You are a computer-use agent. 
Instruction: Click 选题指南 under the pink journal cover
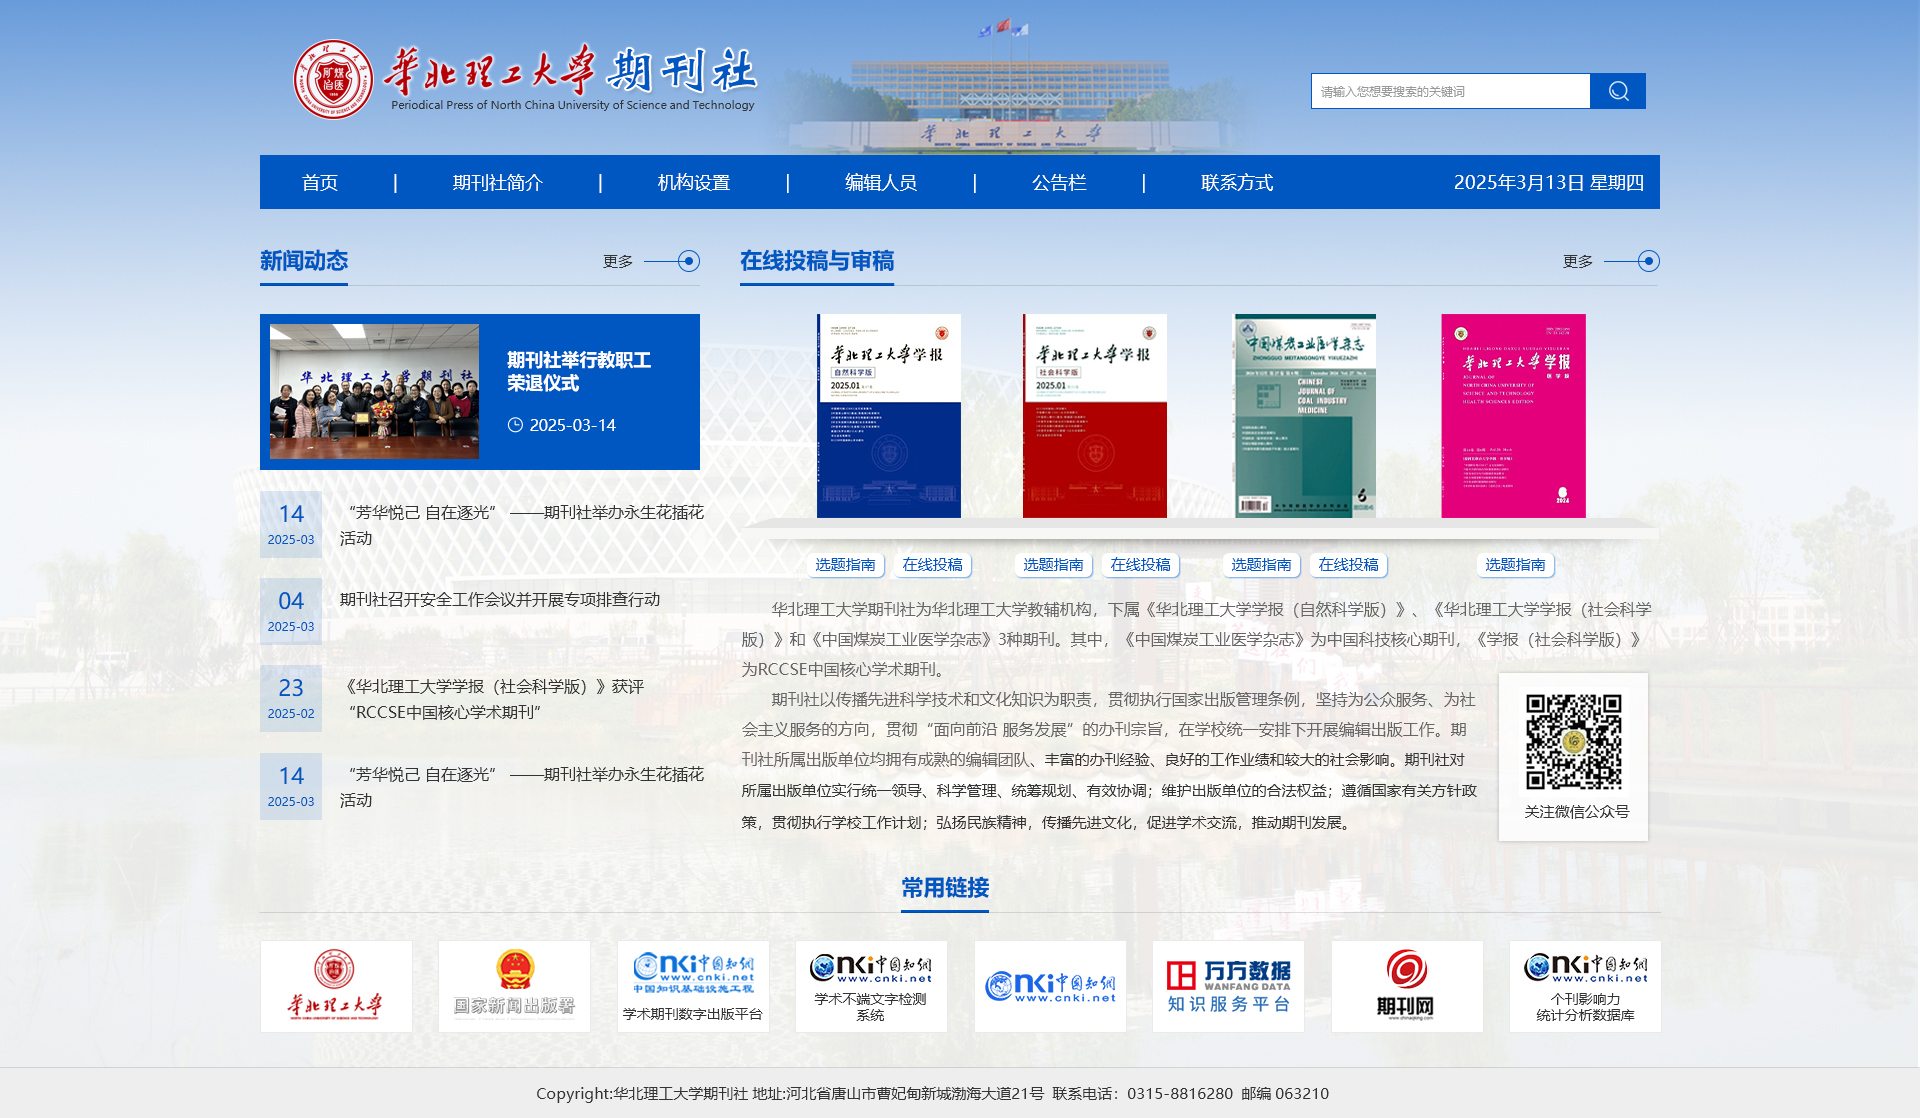(1514, 565)
